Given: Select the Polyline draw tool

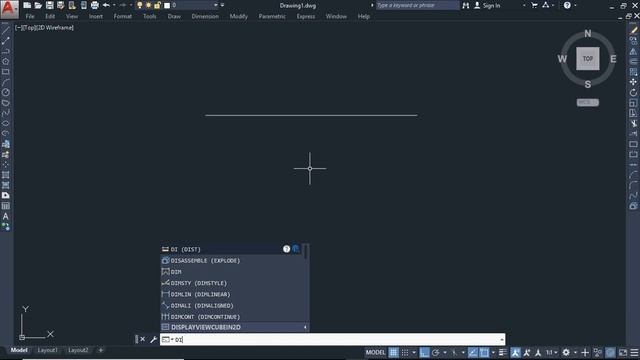Looking at the screenshot, I should coord(5,51).
